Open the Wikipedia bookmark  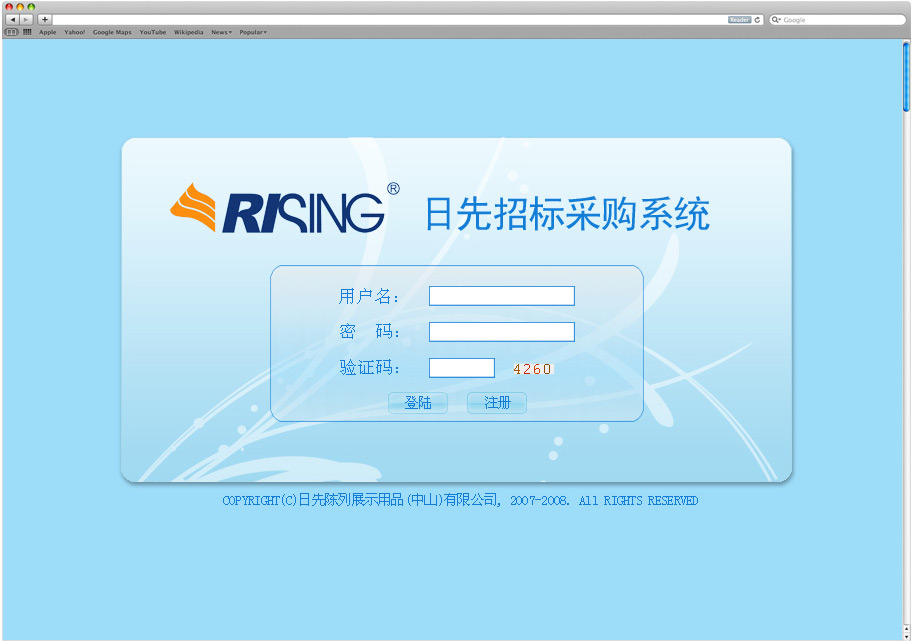coord(188,32)
